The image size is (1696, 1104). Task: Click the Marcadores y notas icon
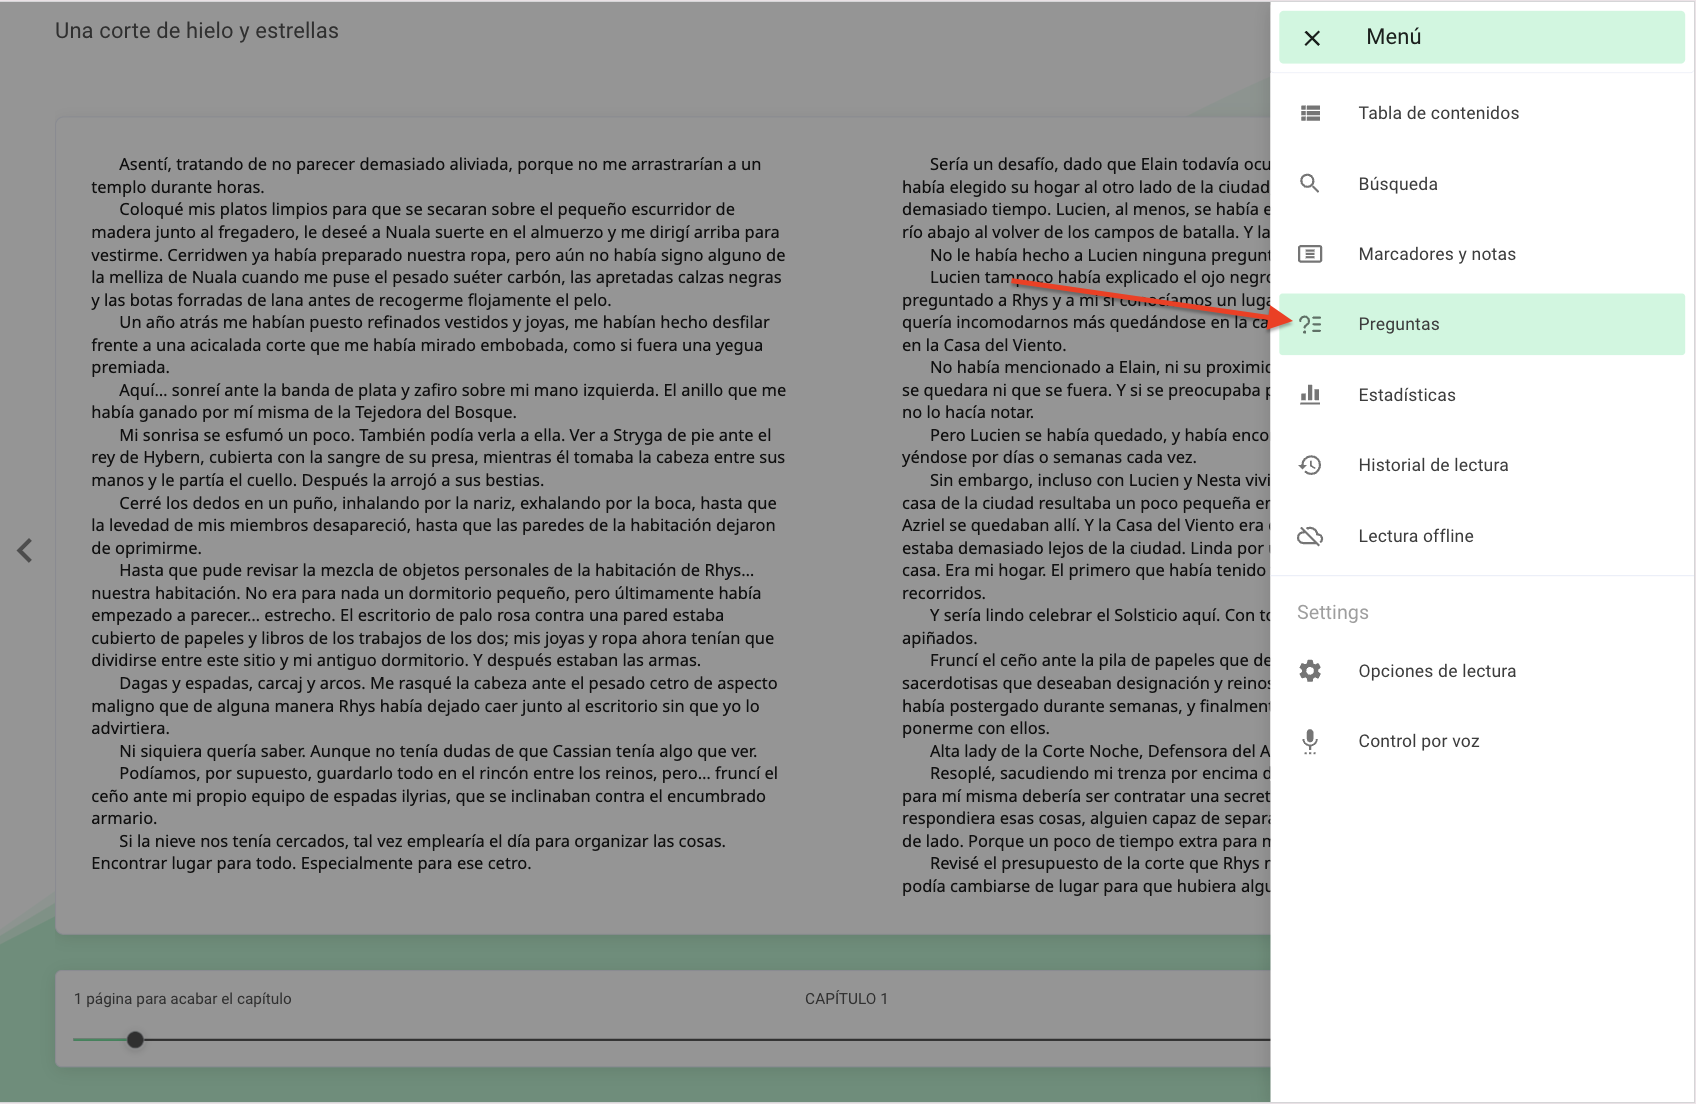[x=1310, y=254]
